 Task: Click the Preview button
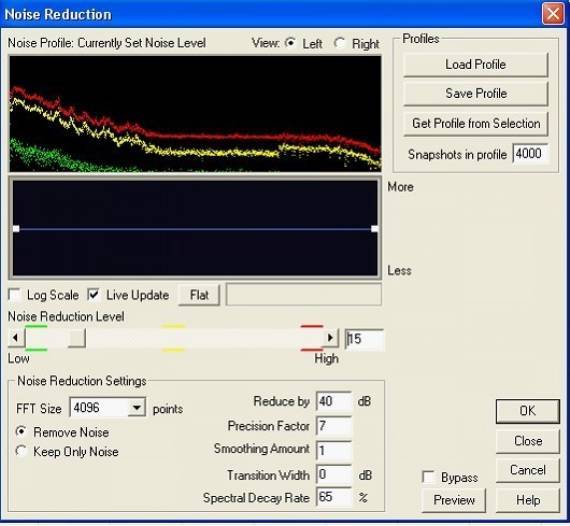[454, 500]
